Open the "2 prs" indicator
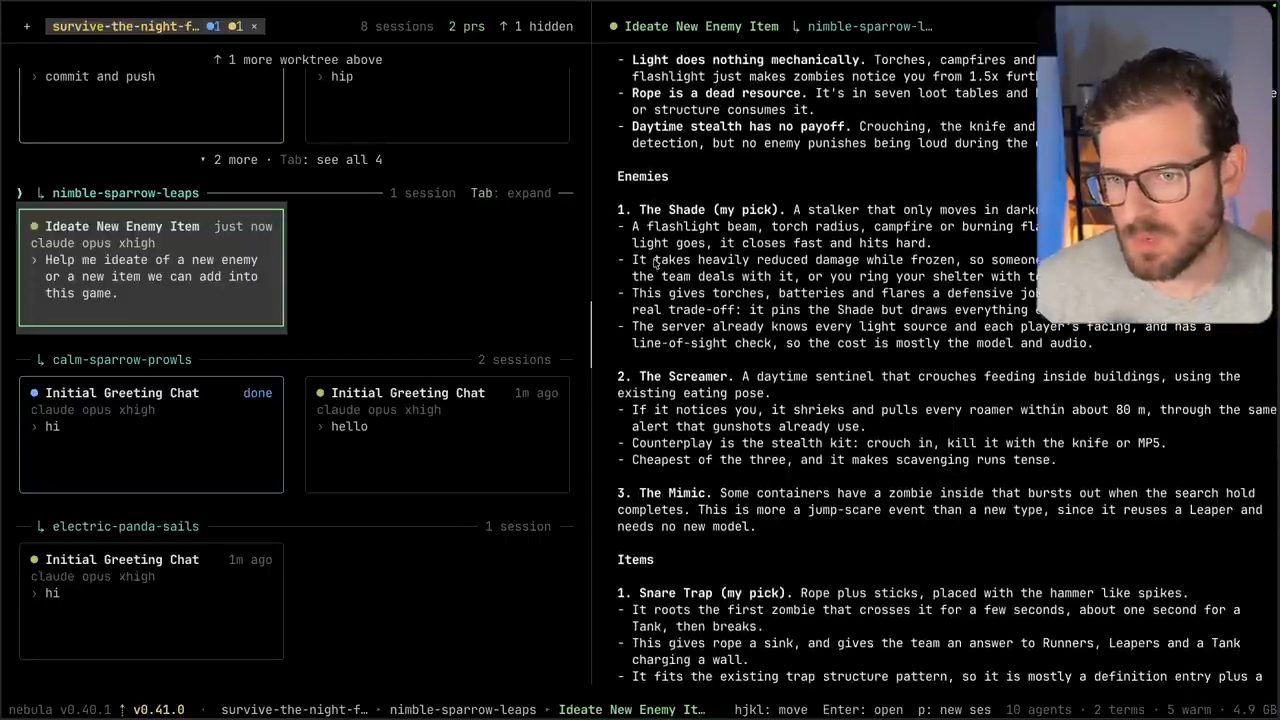1280x720 pixels. tap(466, 27)
